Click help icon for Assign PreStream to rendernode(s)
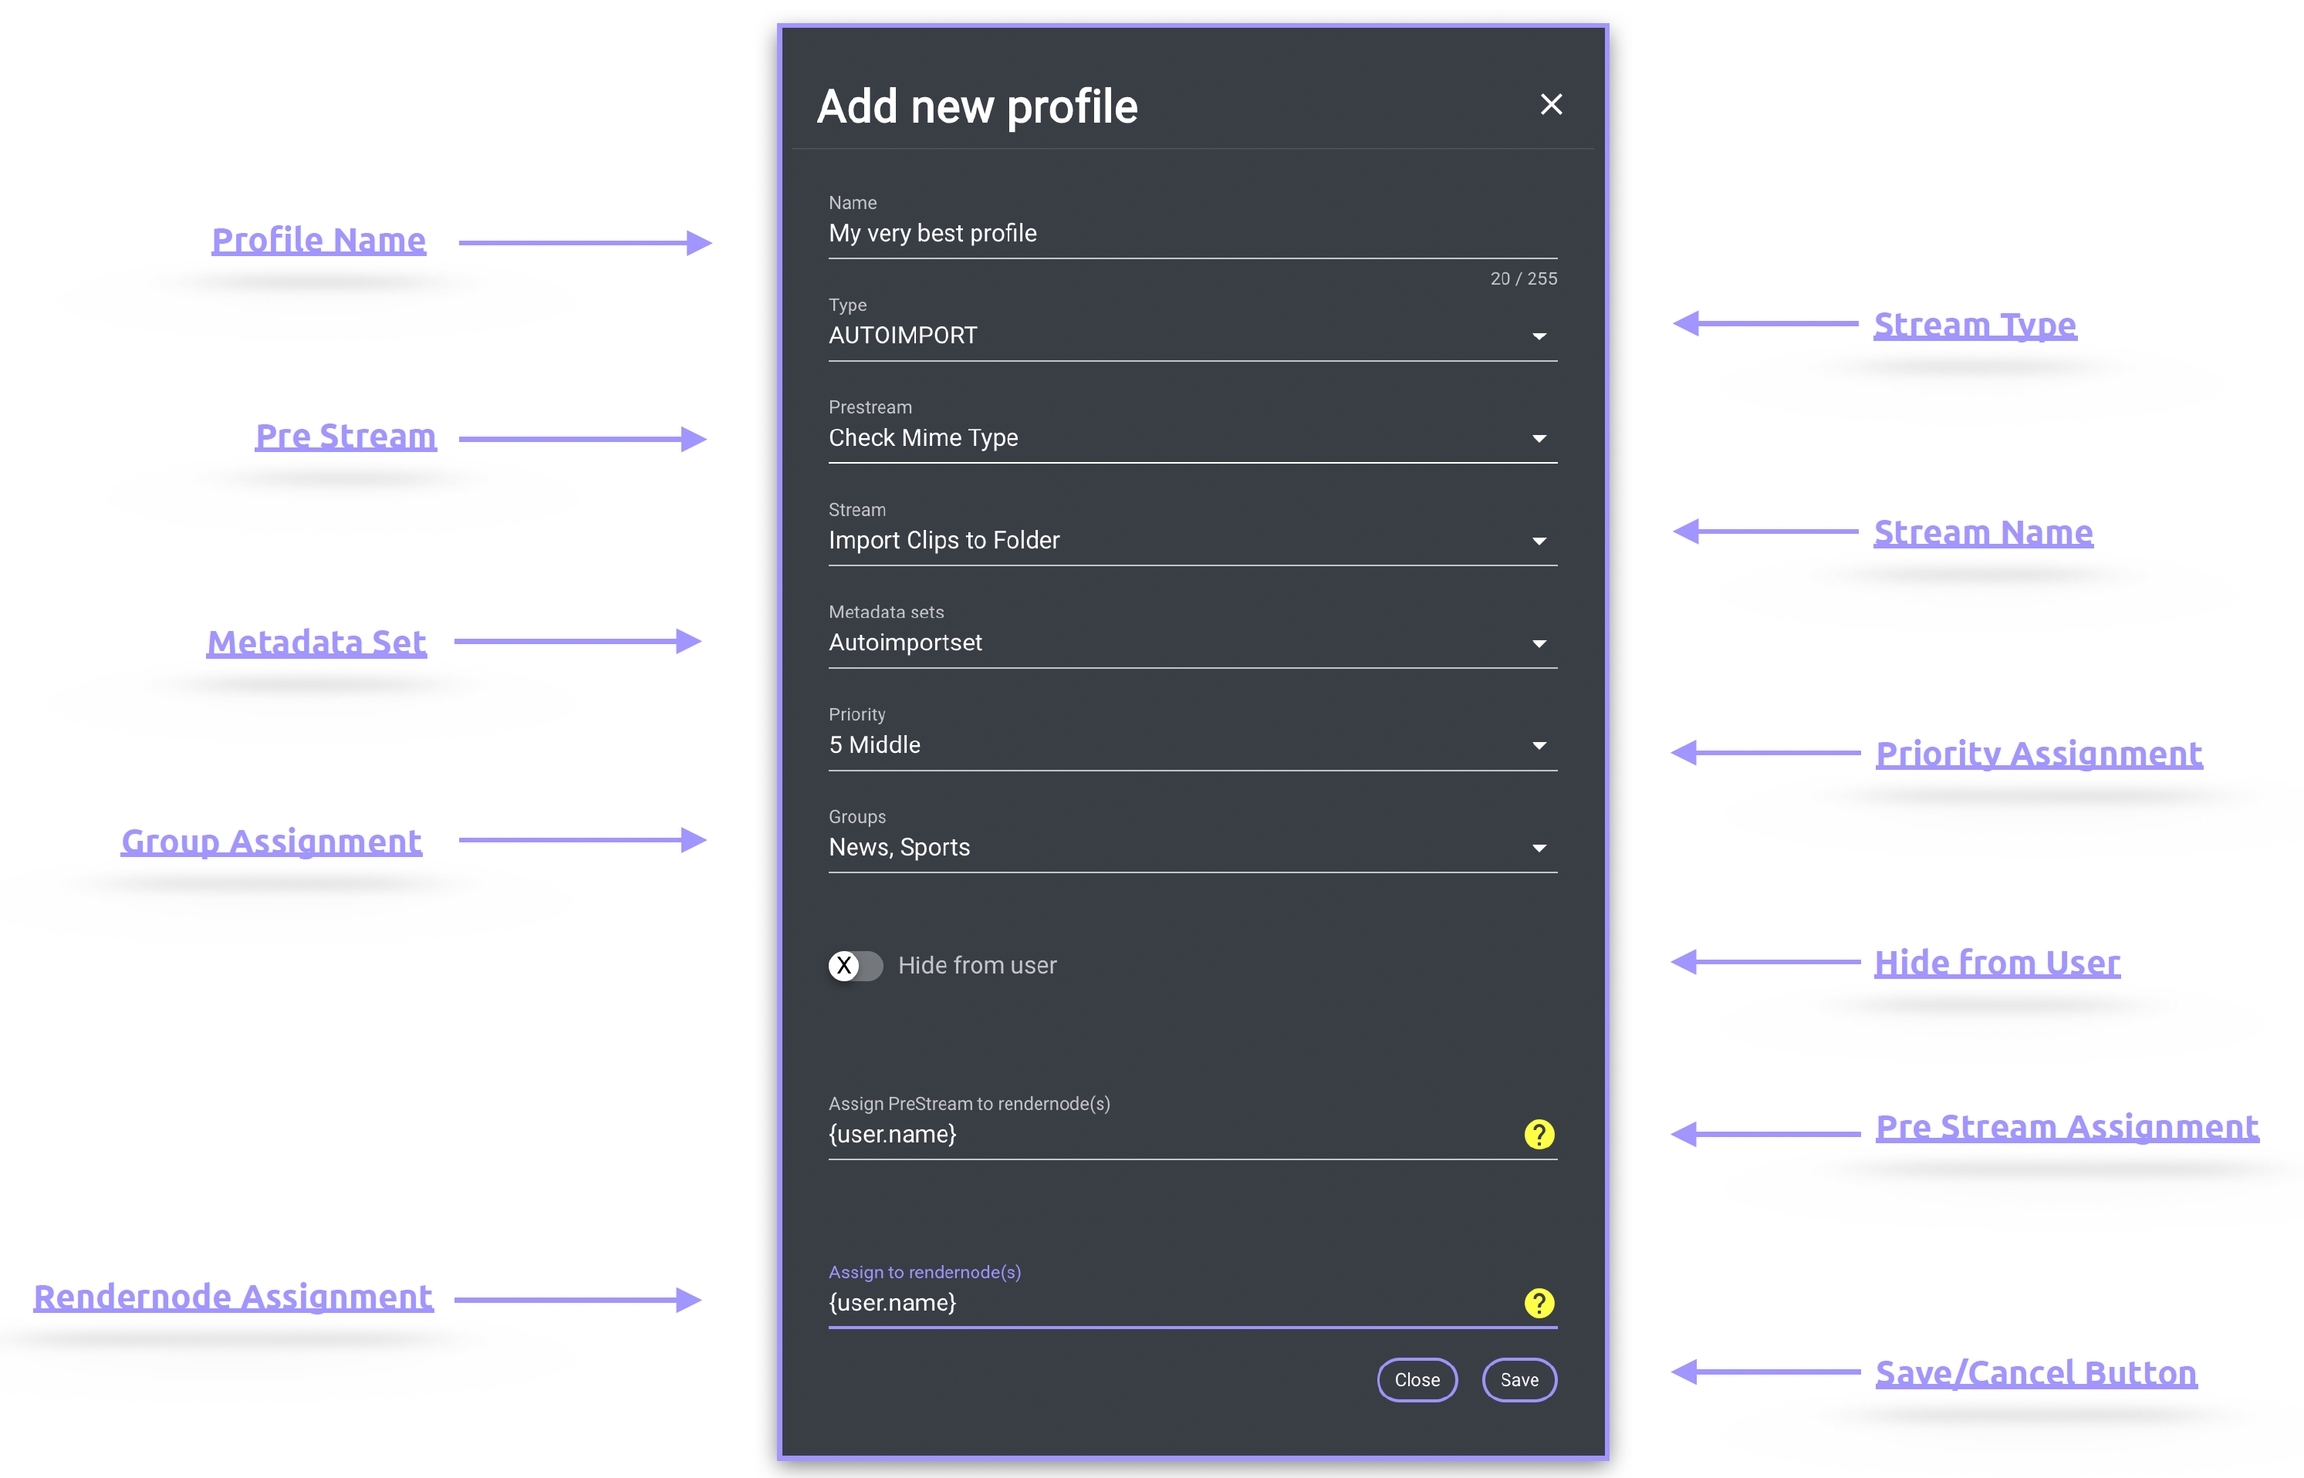 click(1538, 1134)
